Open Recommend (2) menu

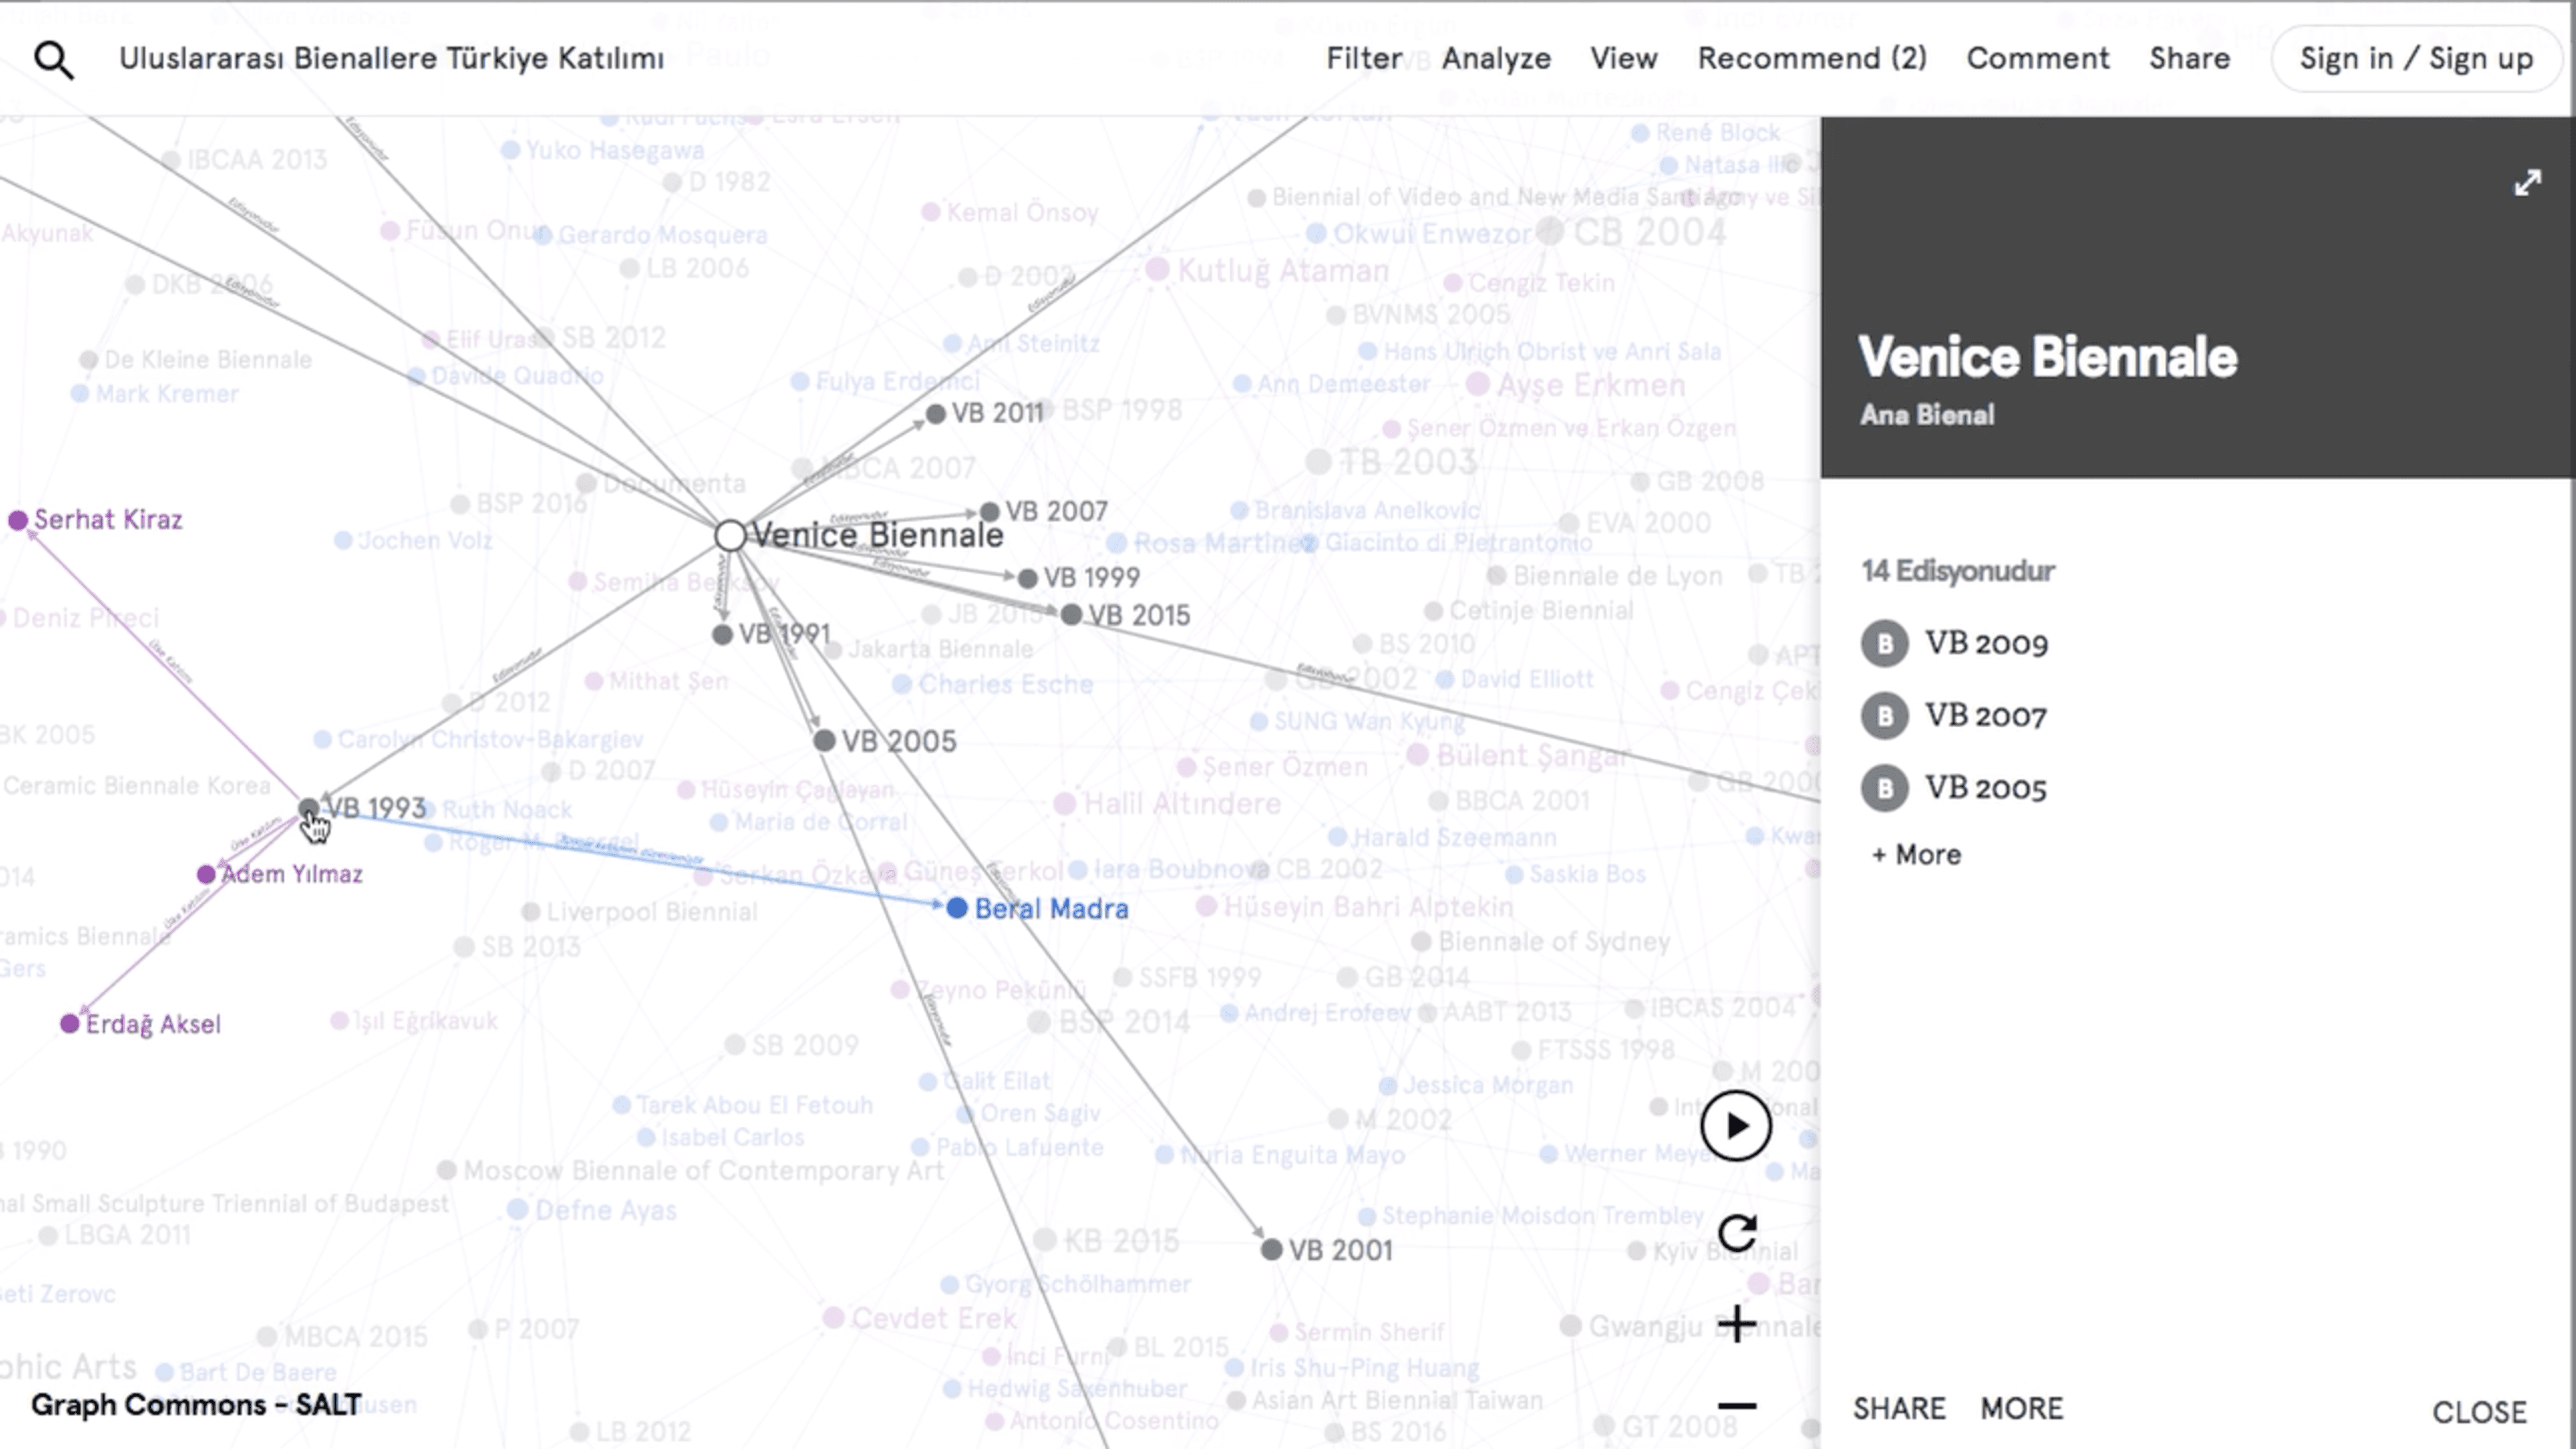1812,59
